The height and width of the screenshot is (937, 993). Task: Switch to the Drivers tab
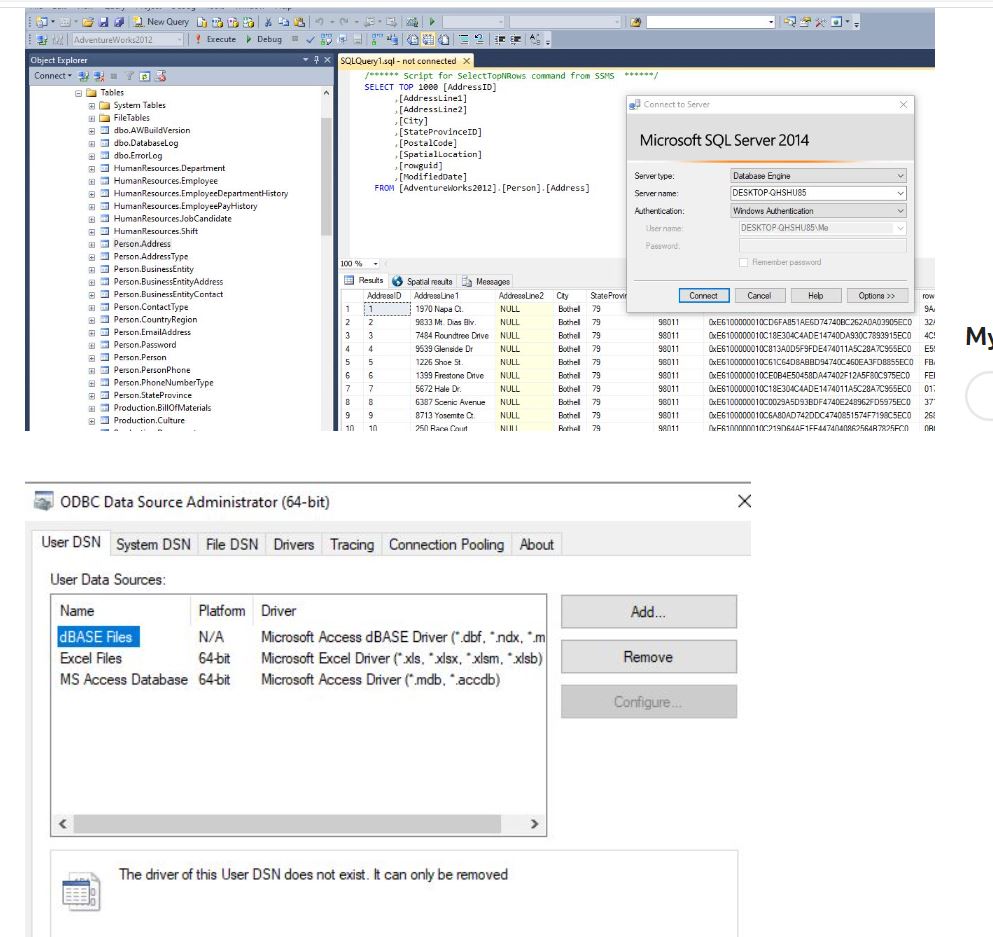coord(294,544)
